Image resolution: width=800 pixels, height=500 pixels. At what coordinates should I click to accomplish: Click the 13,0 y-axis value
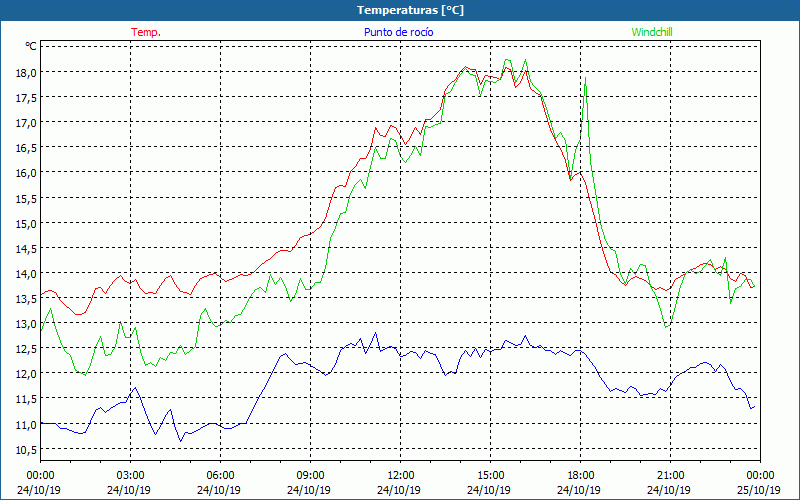coord(27,324)
